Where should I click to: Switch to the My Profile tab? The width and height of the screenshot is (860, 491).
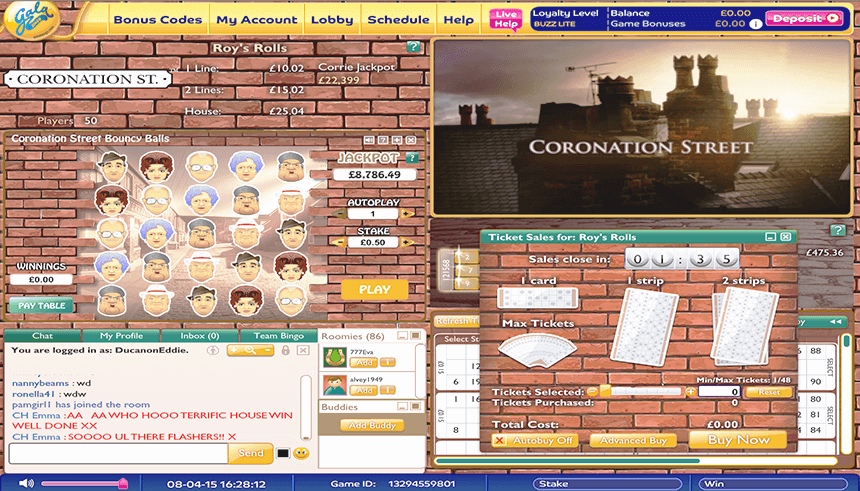point(121,336)
